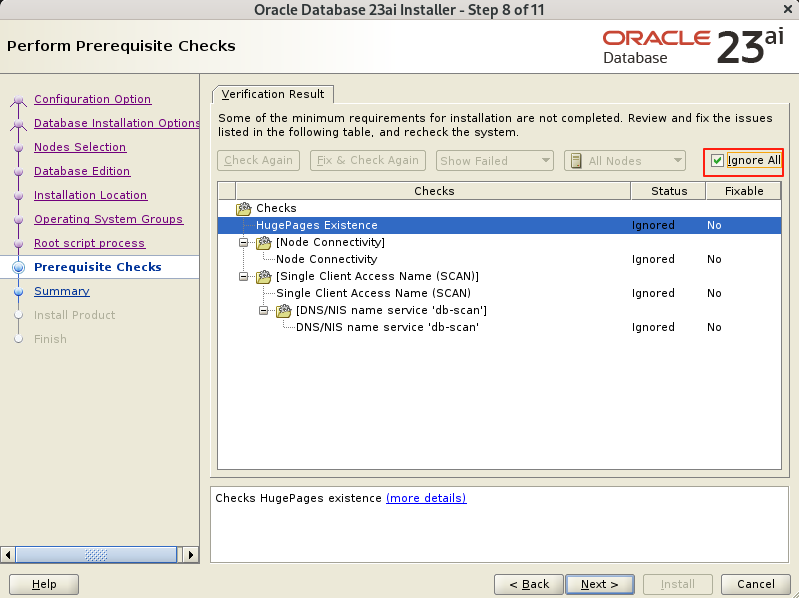799x598 pixels.
Task: Click the Fix & Check Again button
Action: [367, 160]
